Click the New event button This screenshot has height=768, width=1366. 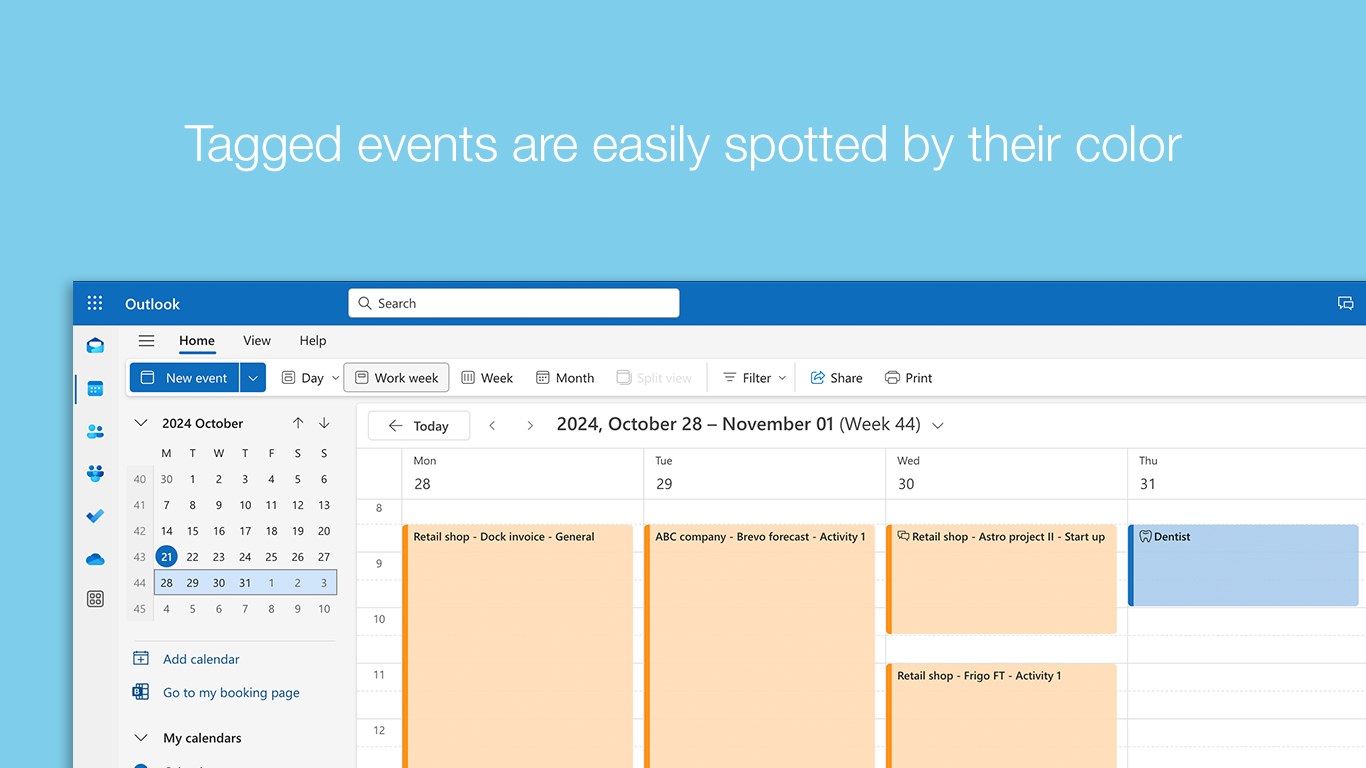[184, 378]
